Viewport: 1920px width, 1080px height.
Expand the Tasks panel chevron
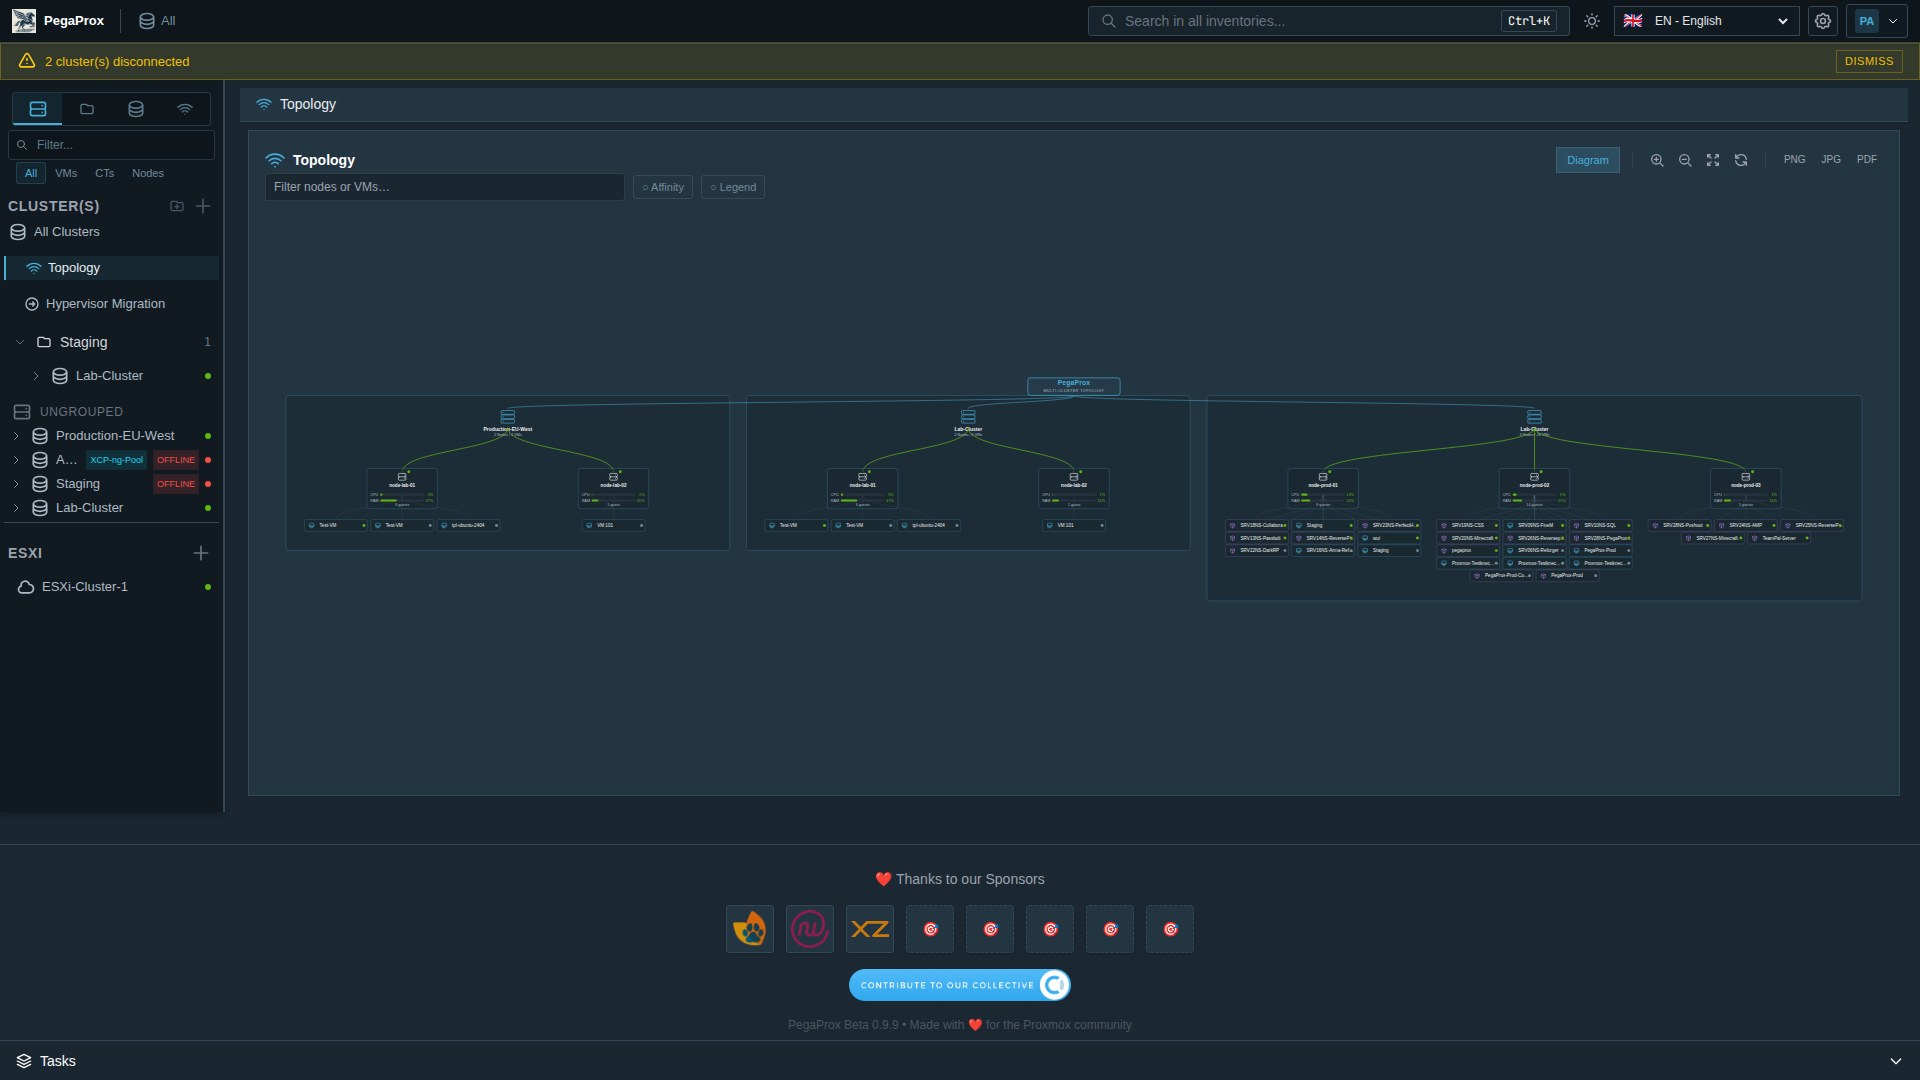[x=1895, y=1061]
